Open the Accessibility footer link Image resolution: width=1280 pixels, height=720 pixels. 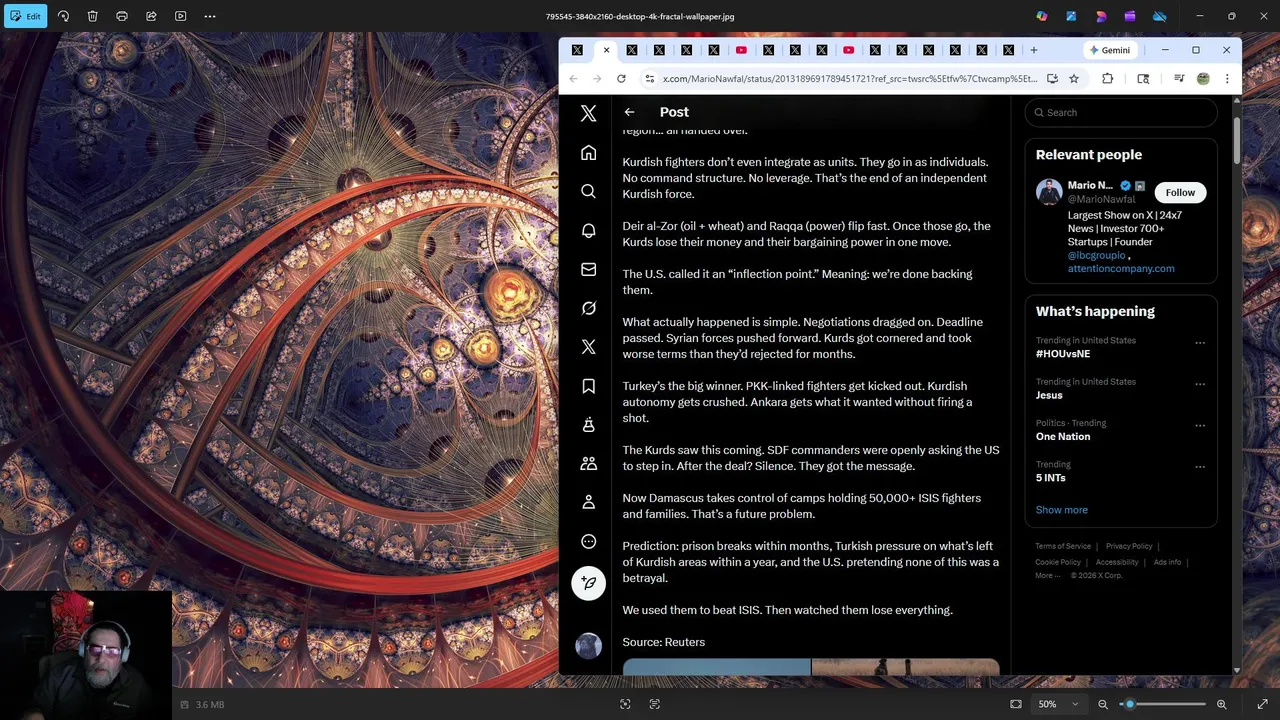tap(1117, 562)
